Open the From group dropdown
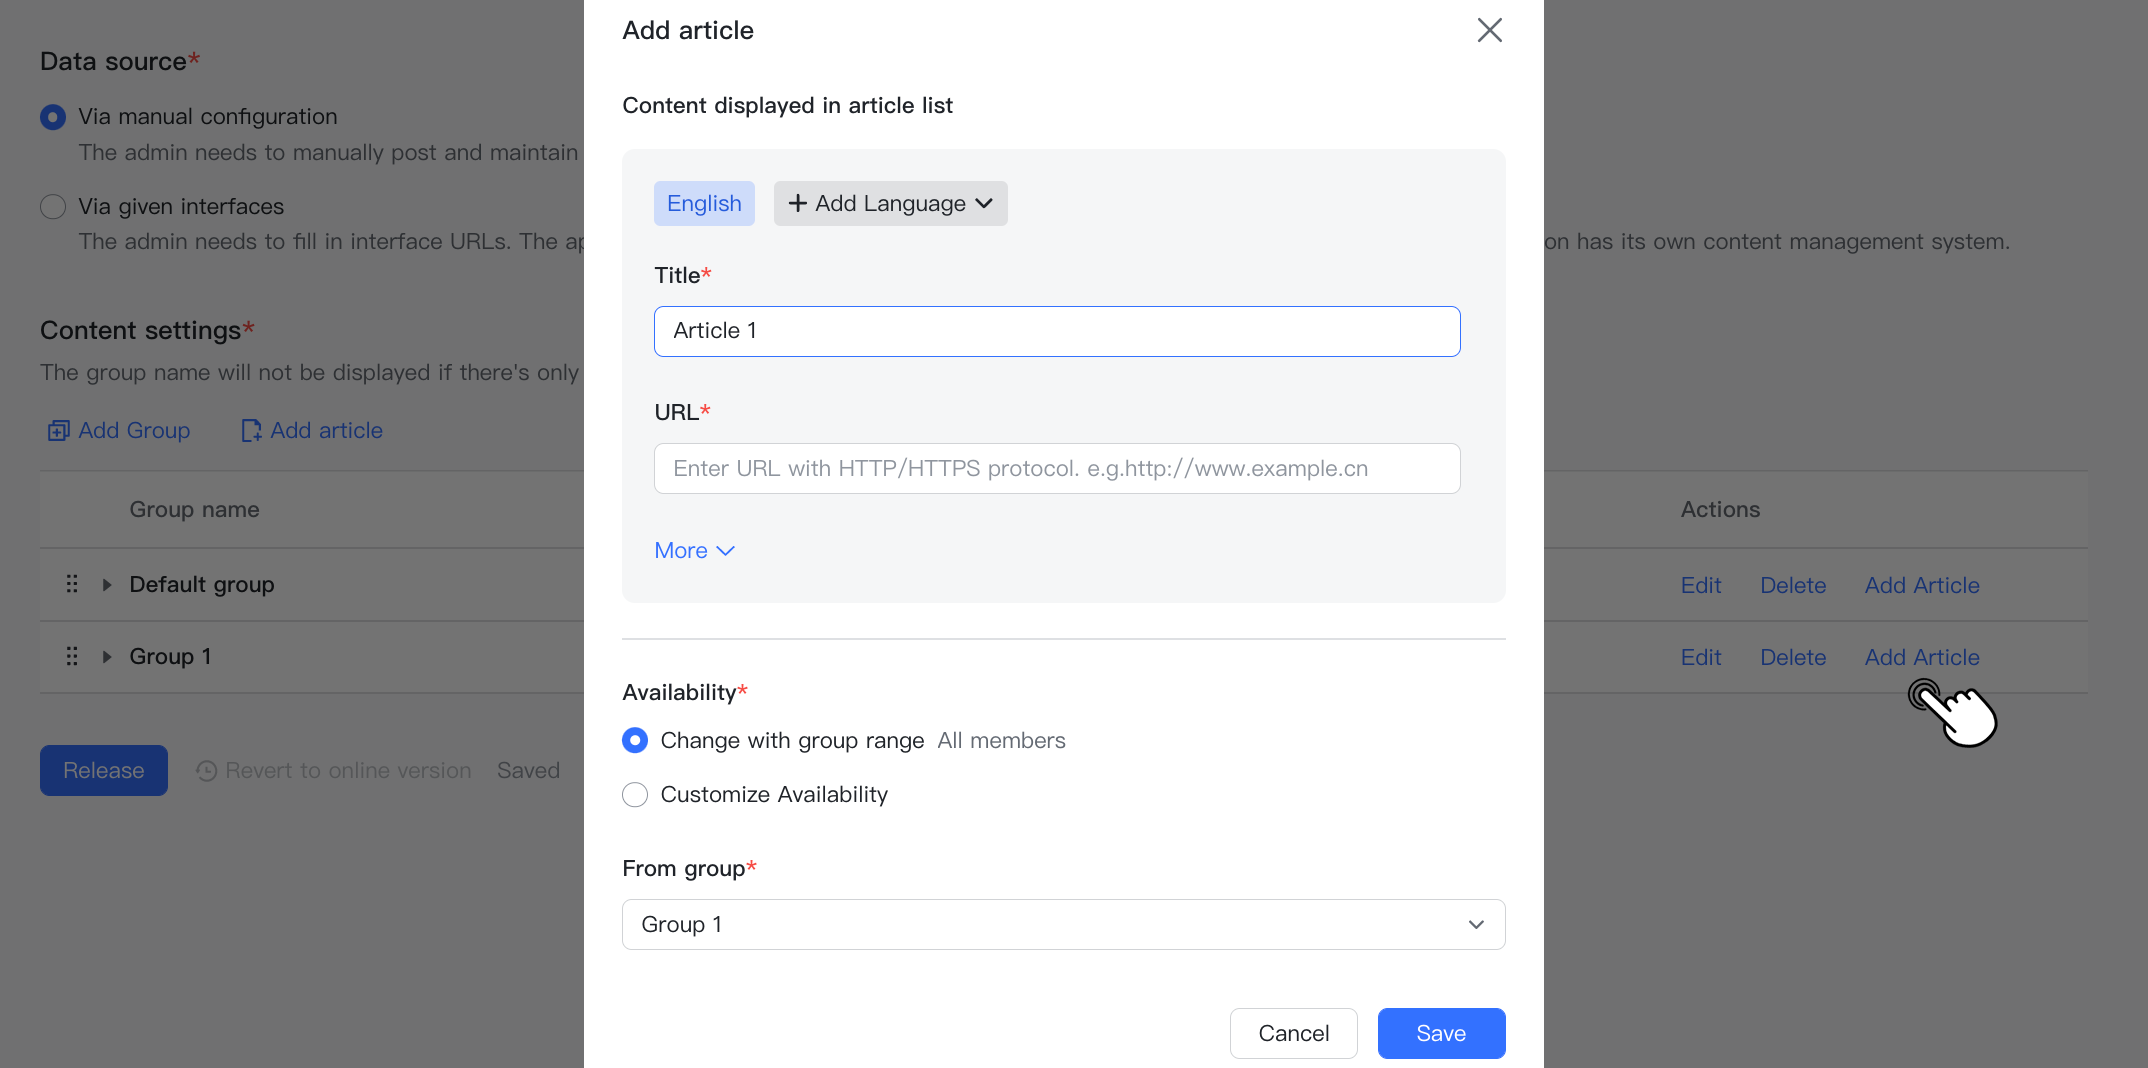 [1063, 924]
